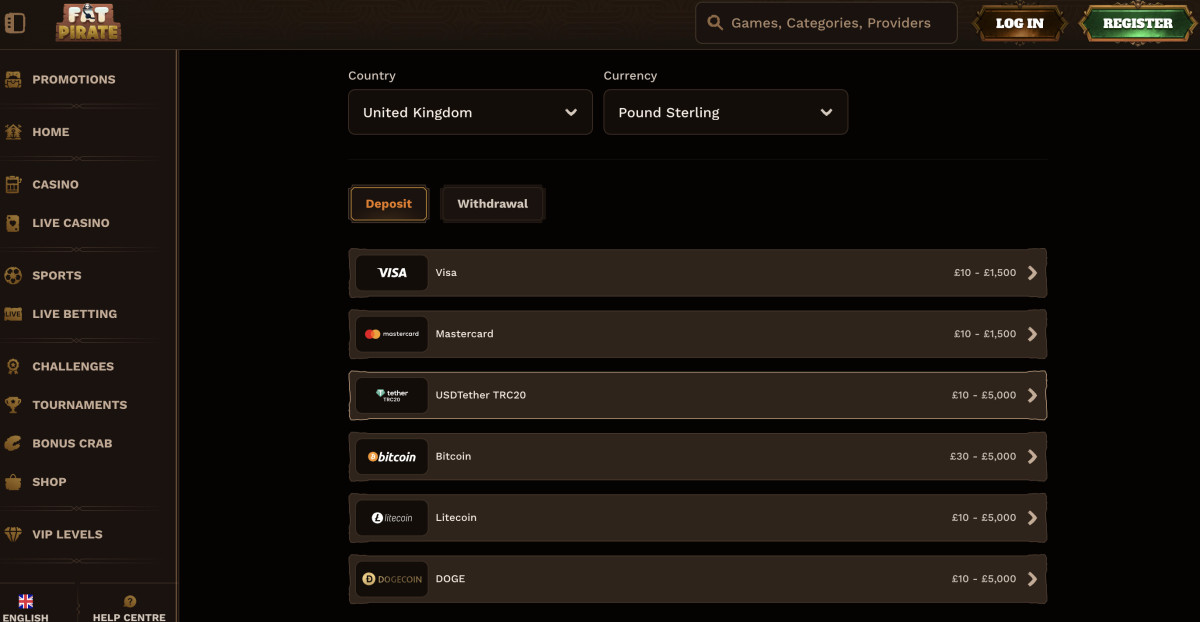
Task: Expand the DOGE row chevron
Action: point(1032,579)
